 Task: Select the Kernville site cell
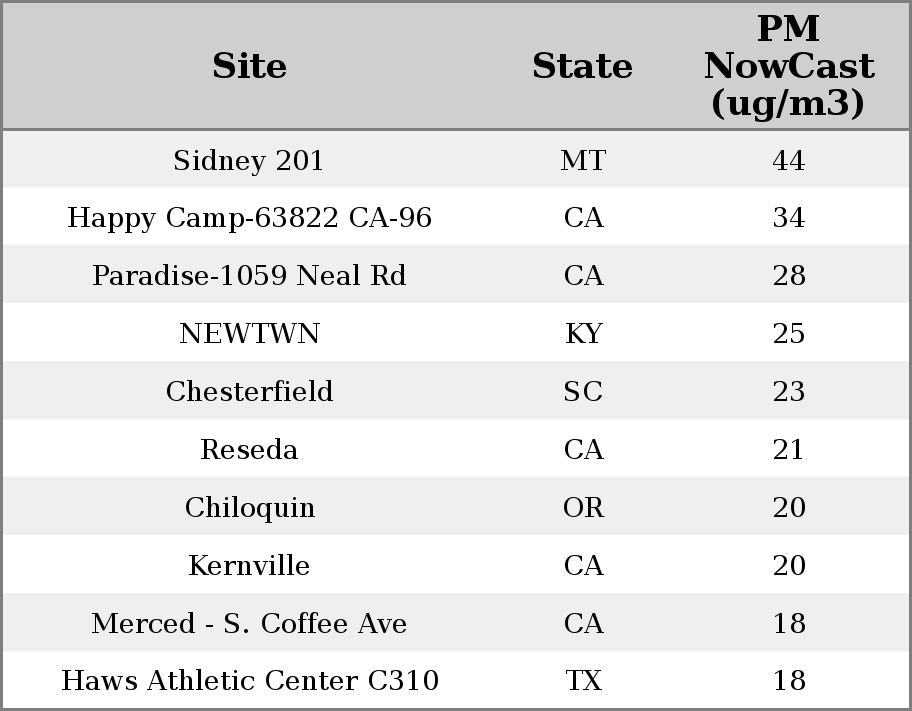249,565
